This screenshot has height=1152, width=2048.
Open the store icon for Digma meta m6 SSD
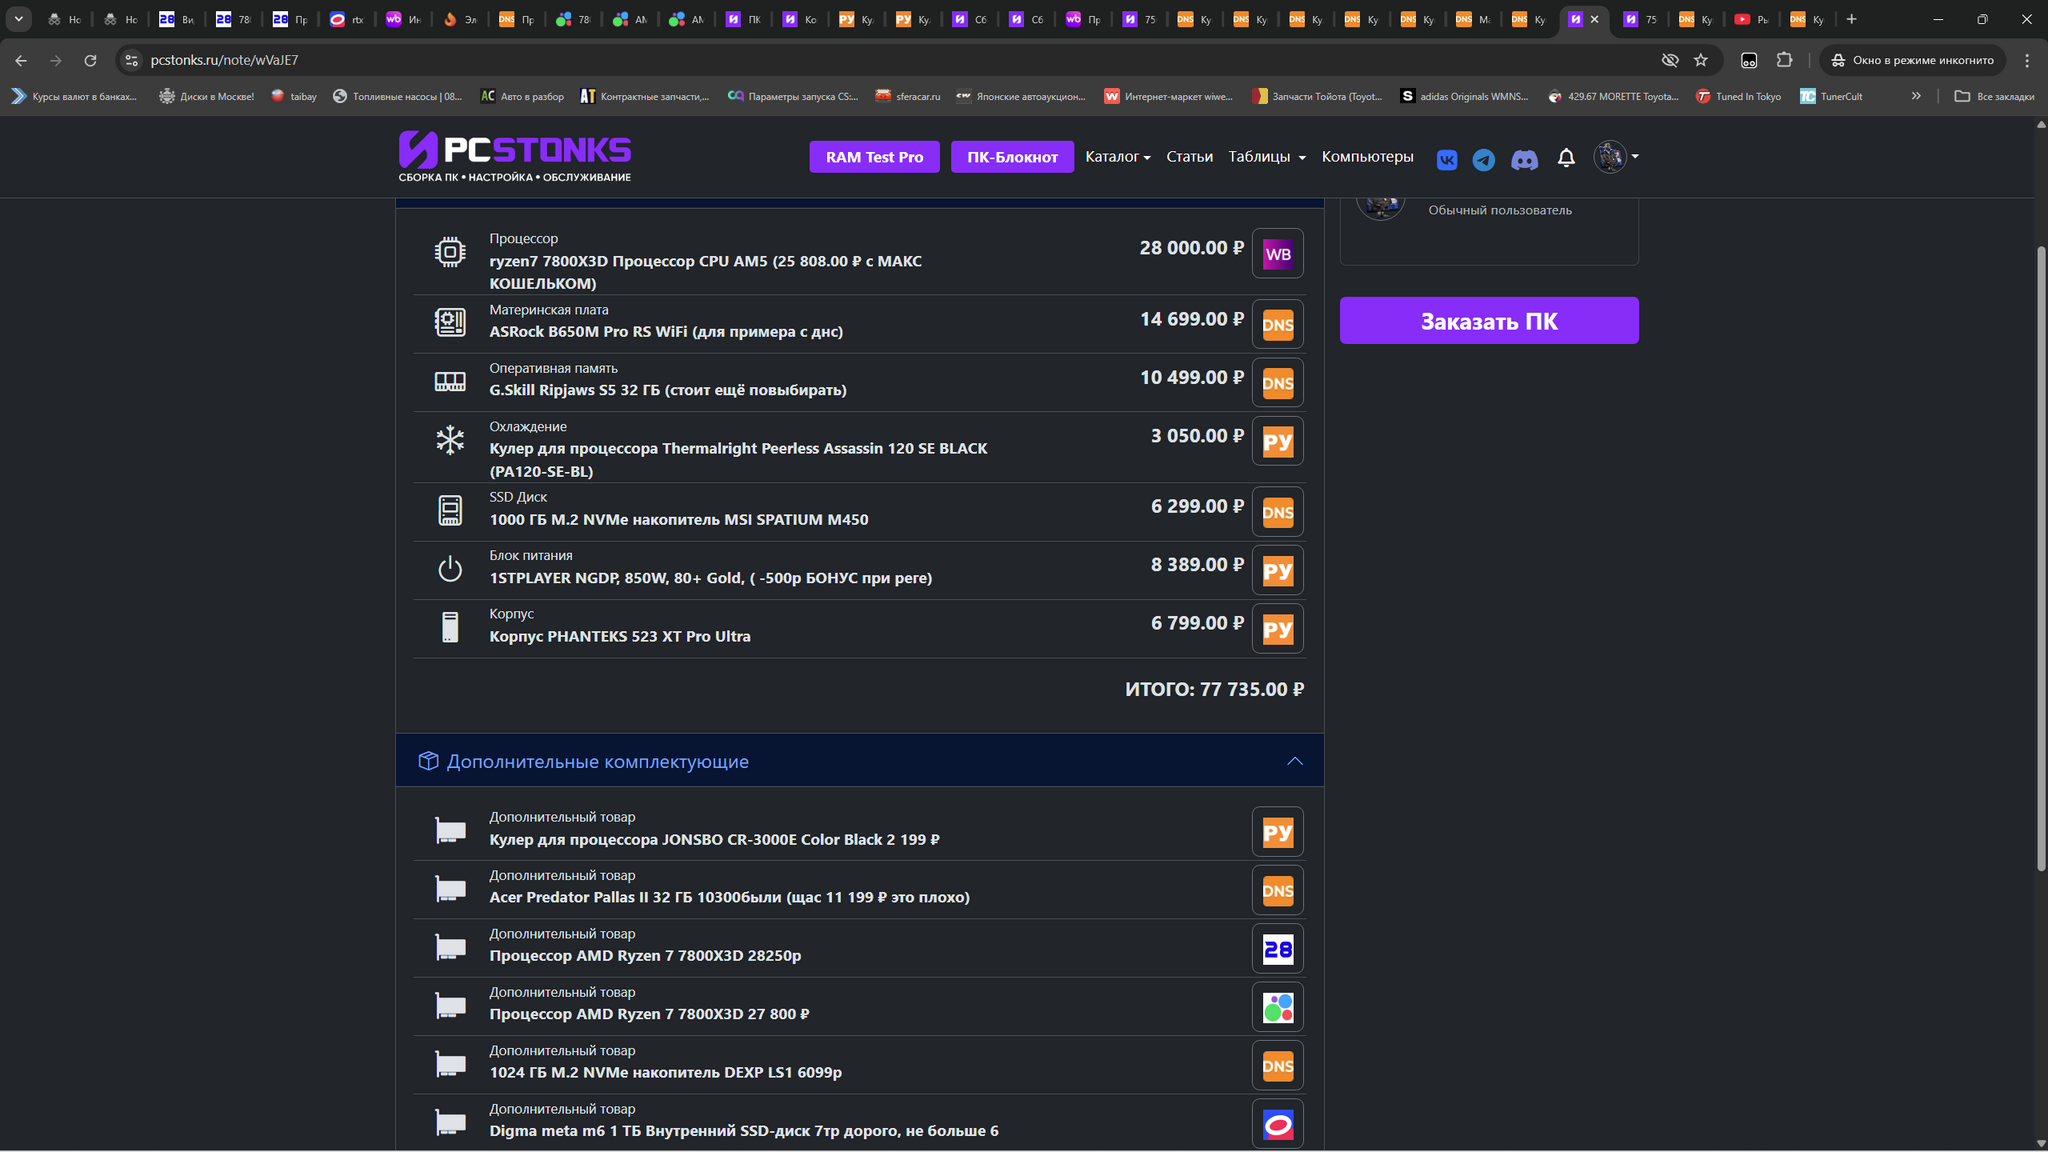click(1277, 1124)
